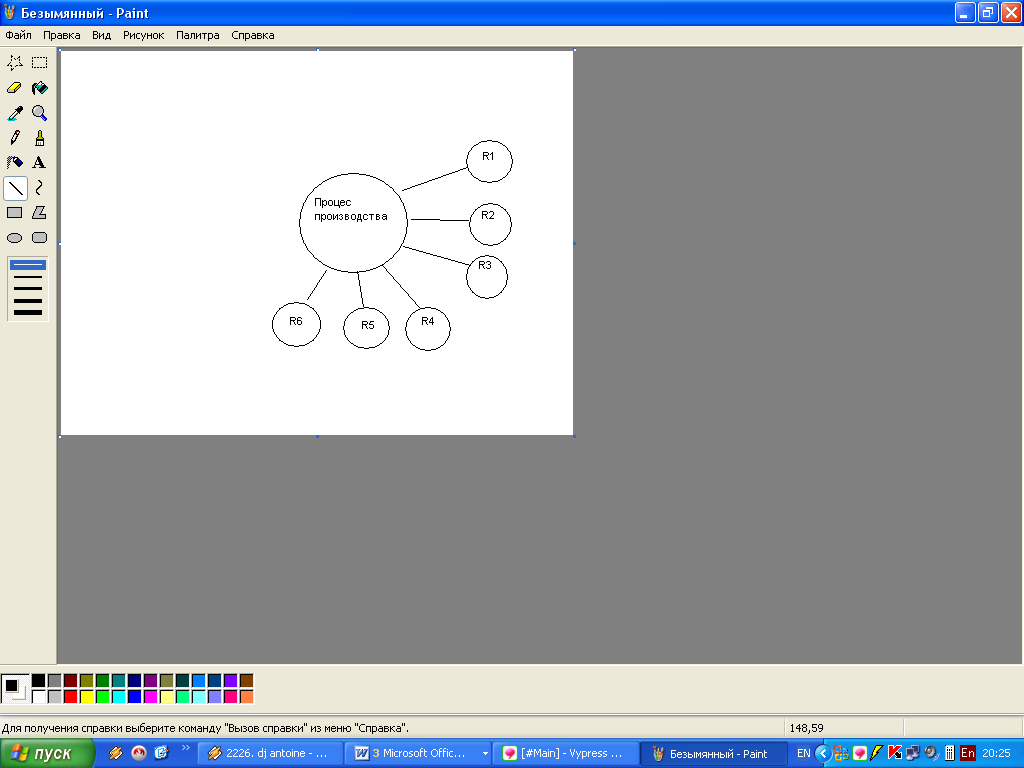
Task: Select the Brush tool
Action: click(40, 138)
